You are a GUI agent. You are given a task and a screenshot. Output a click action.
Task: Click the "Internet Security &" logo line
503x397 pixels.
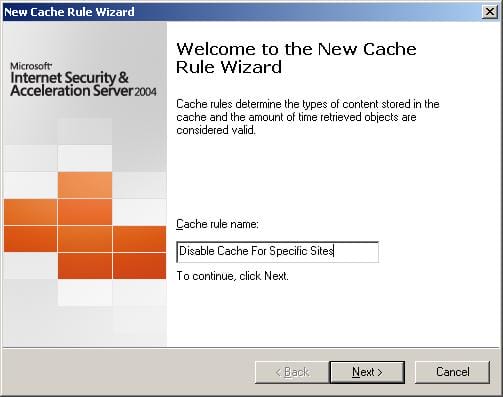tap(69, 78)
